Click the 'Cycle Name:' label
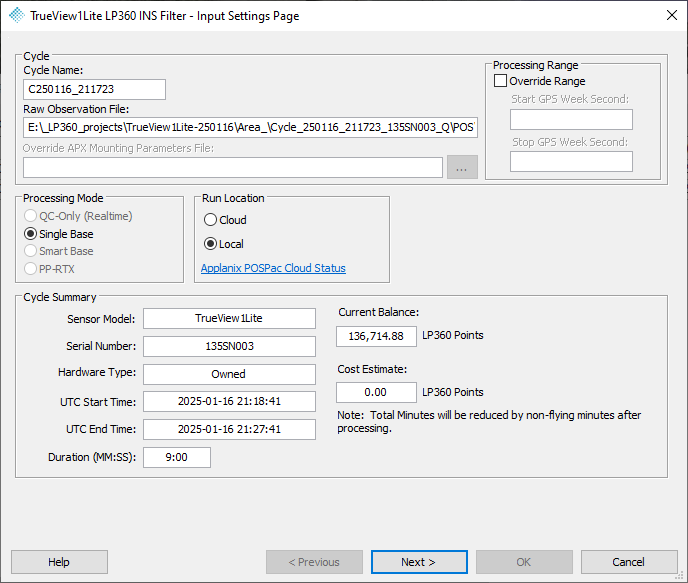This screenshot has height=583, width=688. pyautogui.click(x=53, y=70)
